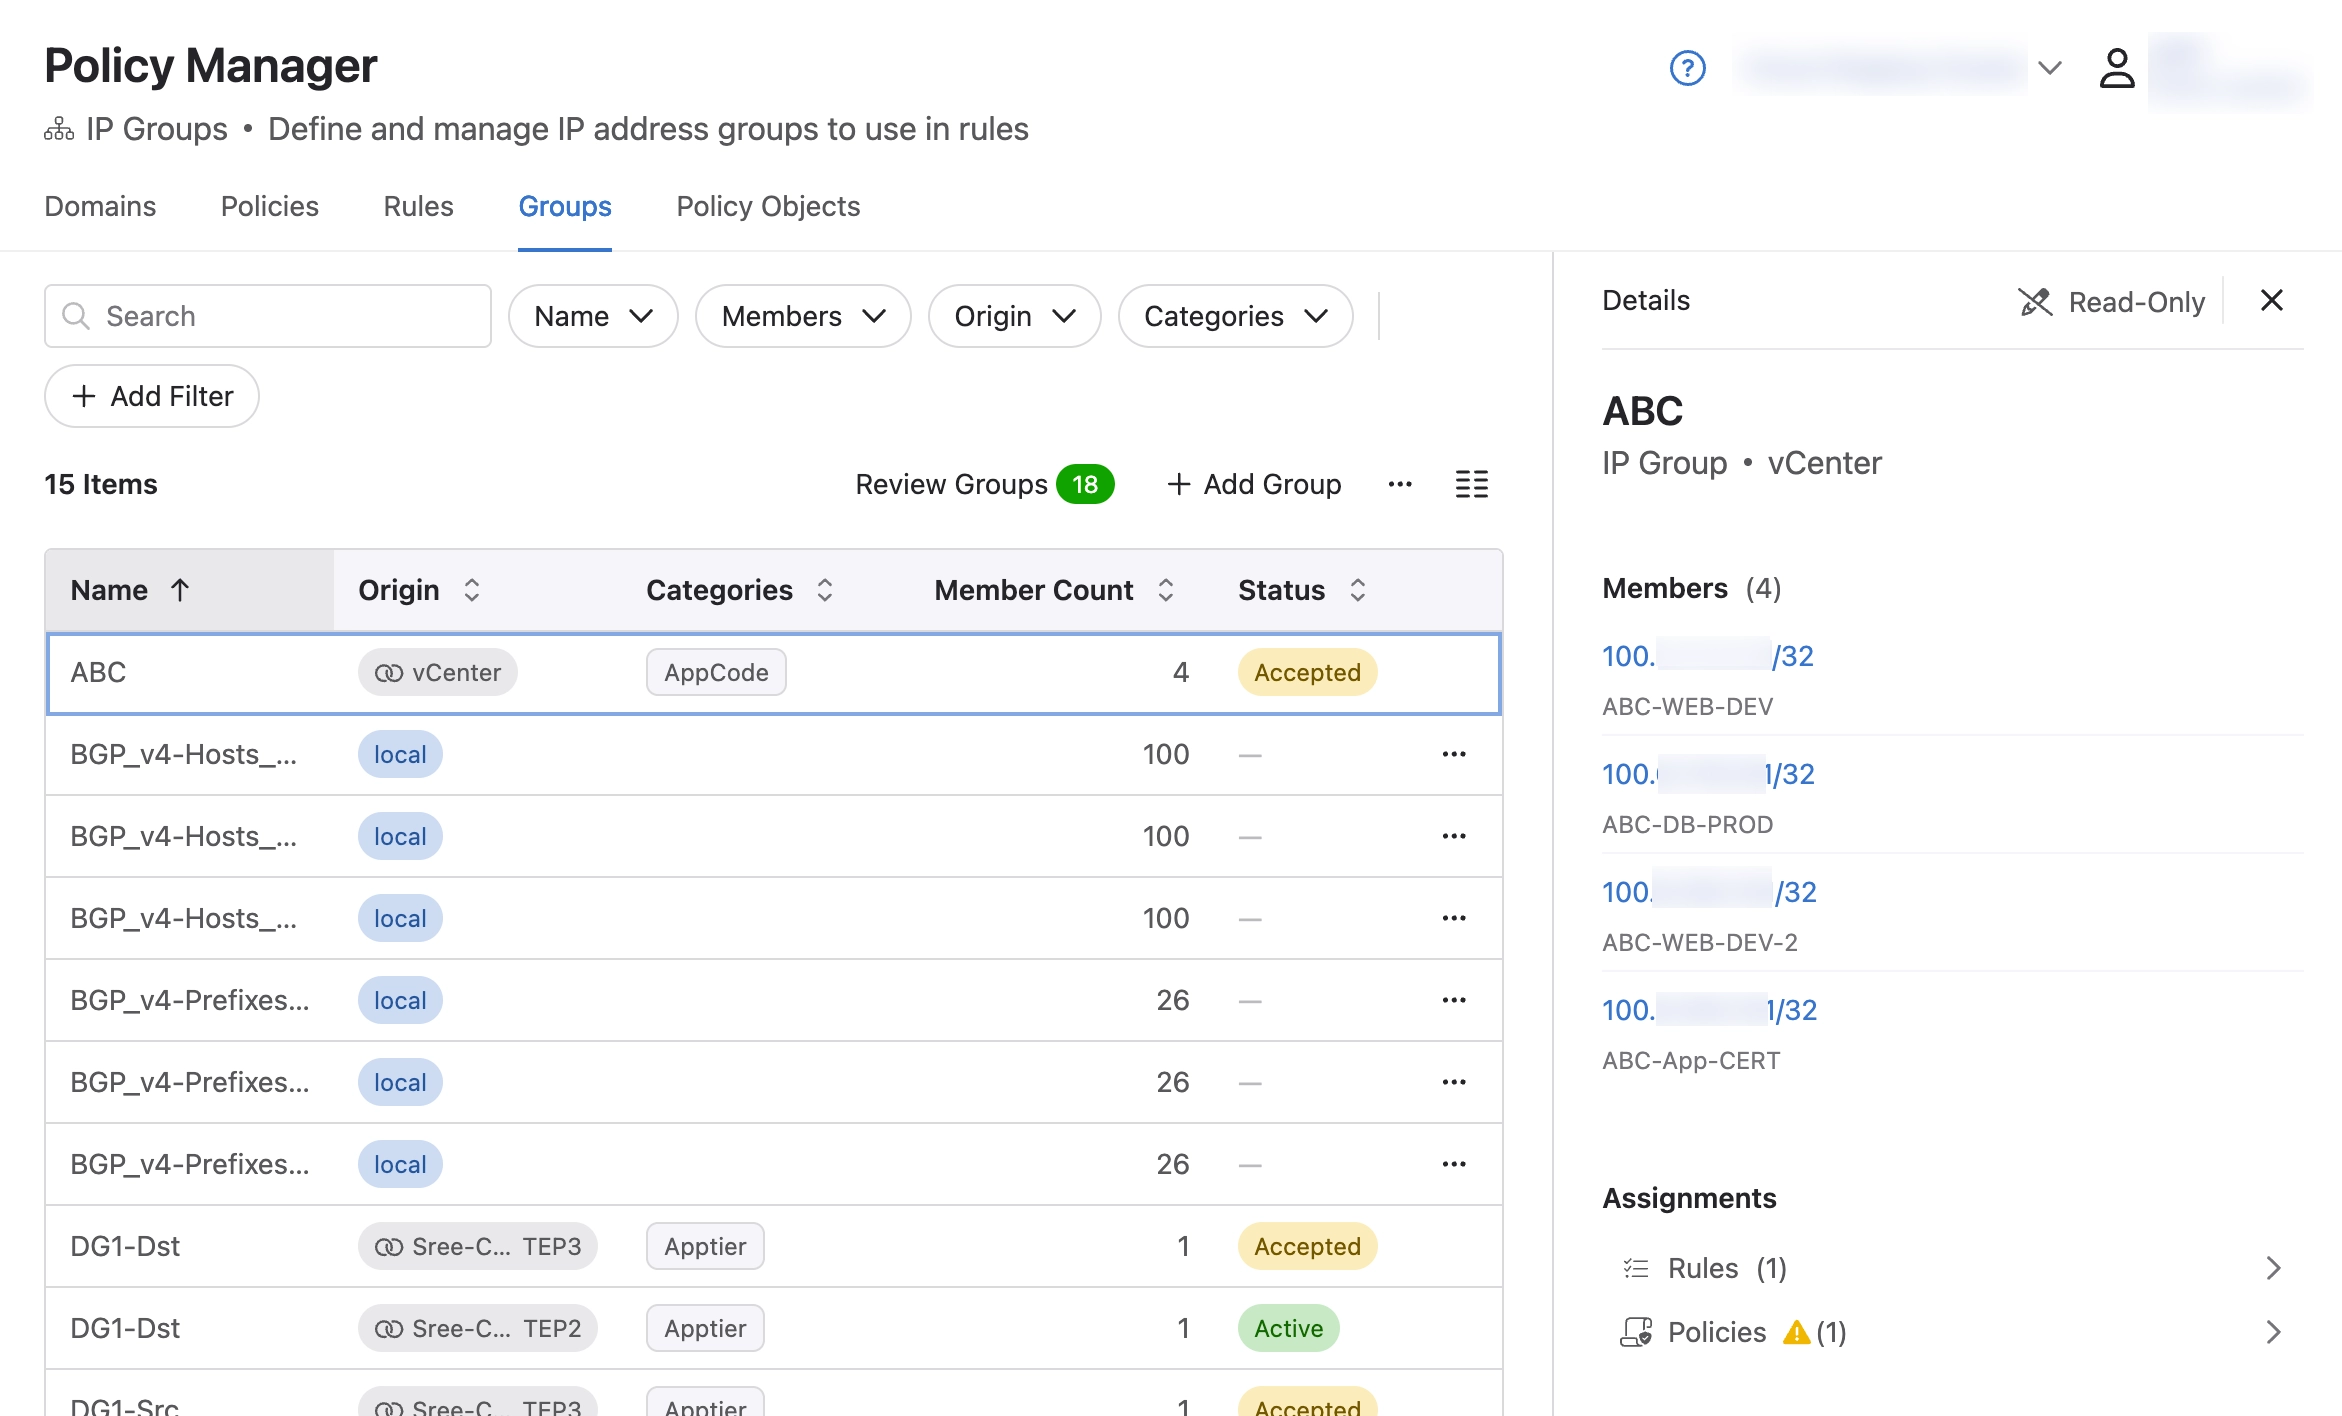Open the Categories filter dropdown
This screenshot has width=2342, height=1416.
tap(1236, 316)
